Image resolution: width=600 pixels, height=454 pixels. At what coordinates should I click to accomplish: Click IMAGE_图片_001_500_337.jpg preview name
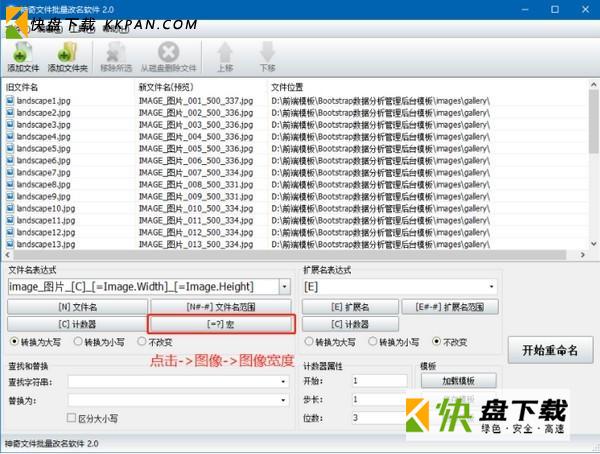[x=196, y=101]
